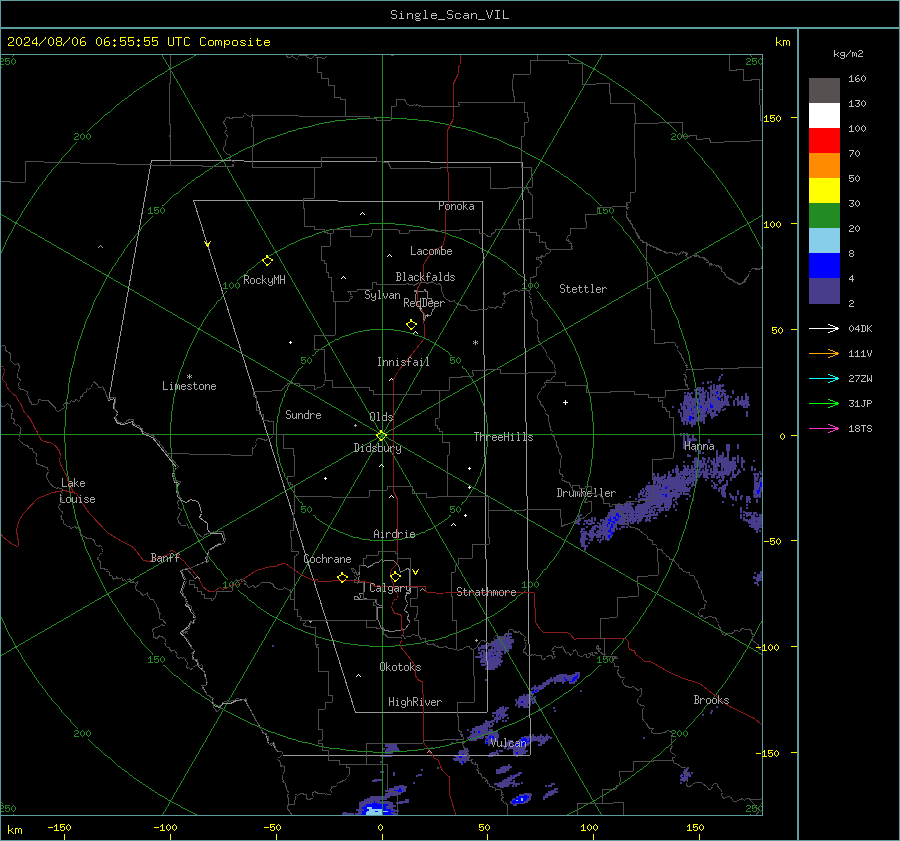Click the Brooks label
This screenshot has height=841, width=900.
[x=711, y=700]
